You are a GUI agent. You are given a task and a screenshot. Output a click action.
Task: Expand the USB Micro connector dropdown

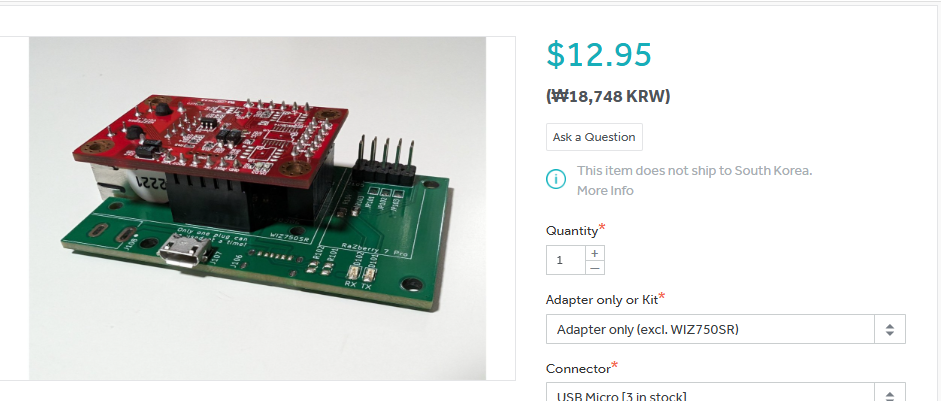[x=726, y=393]
